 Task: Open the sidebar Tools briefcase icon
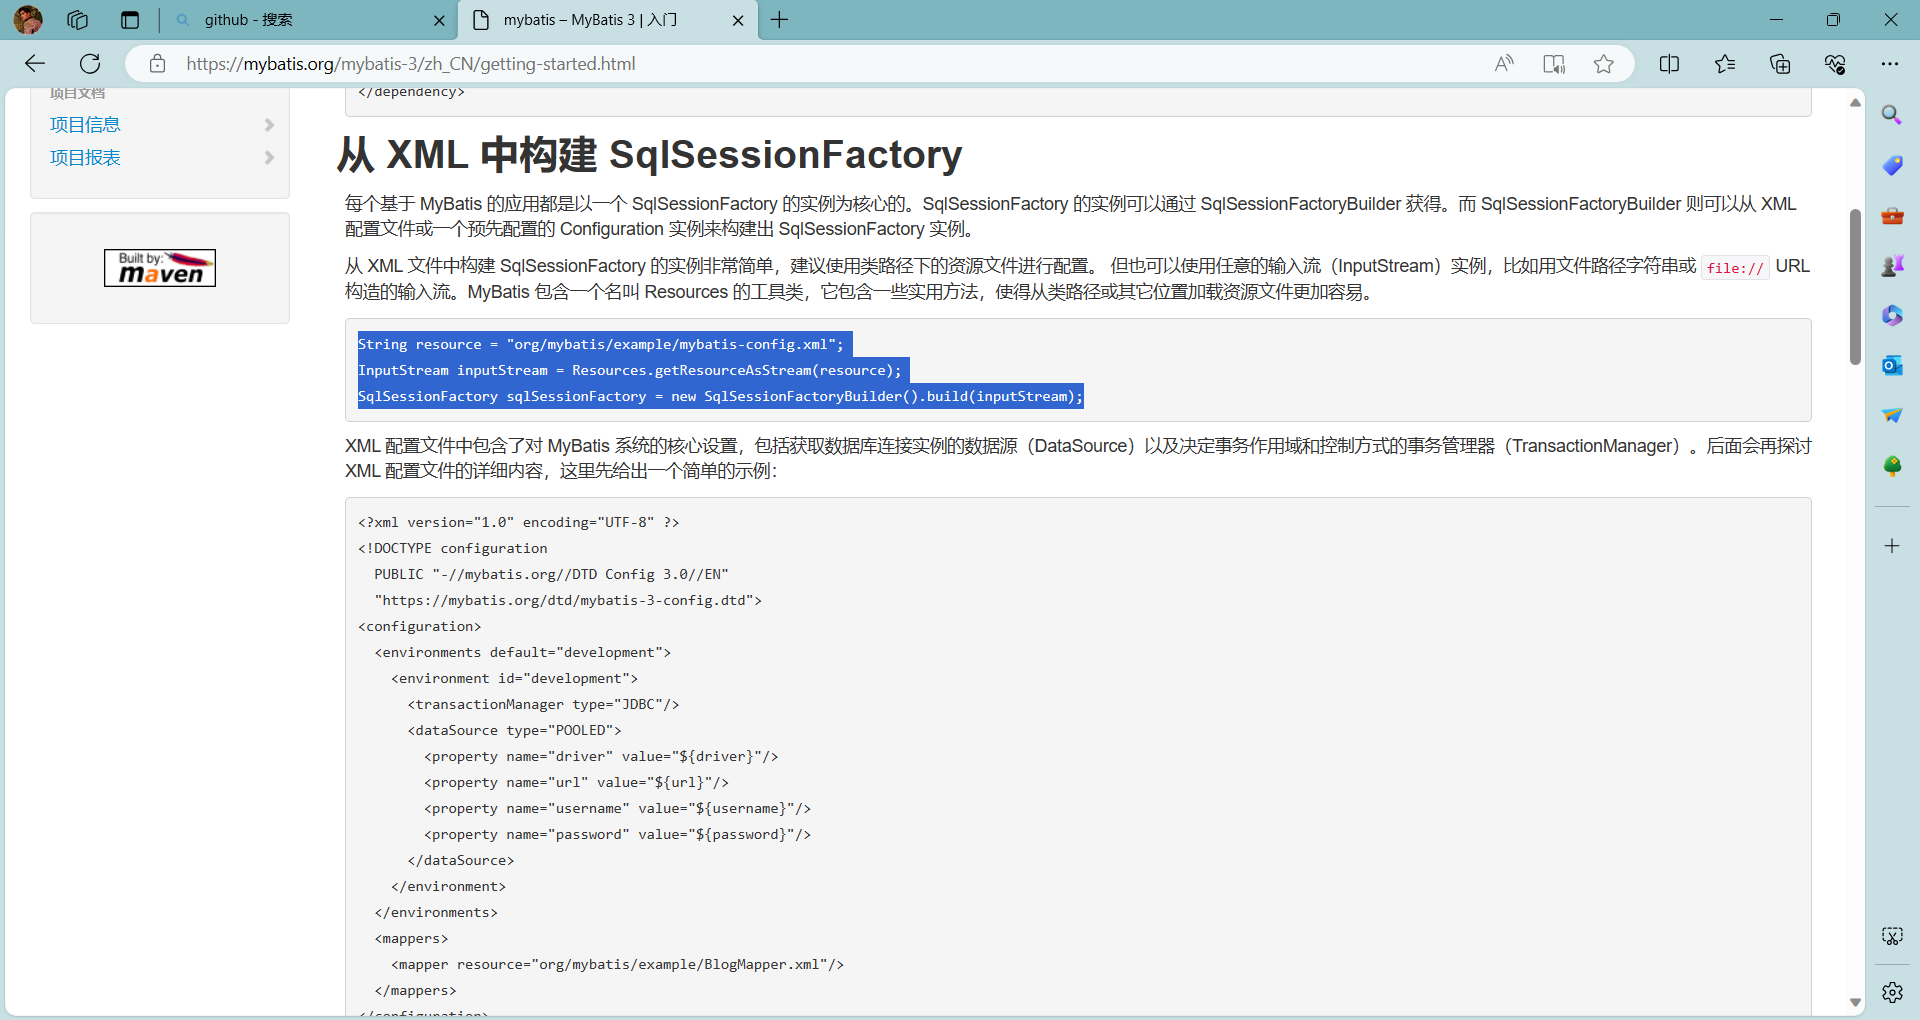pyautogui.click(x=1892, y=215)
